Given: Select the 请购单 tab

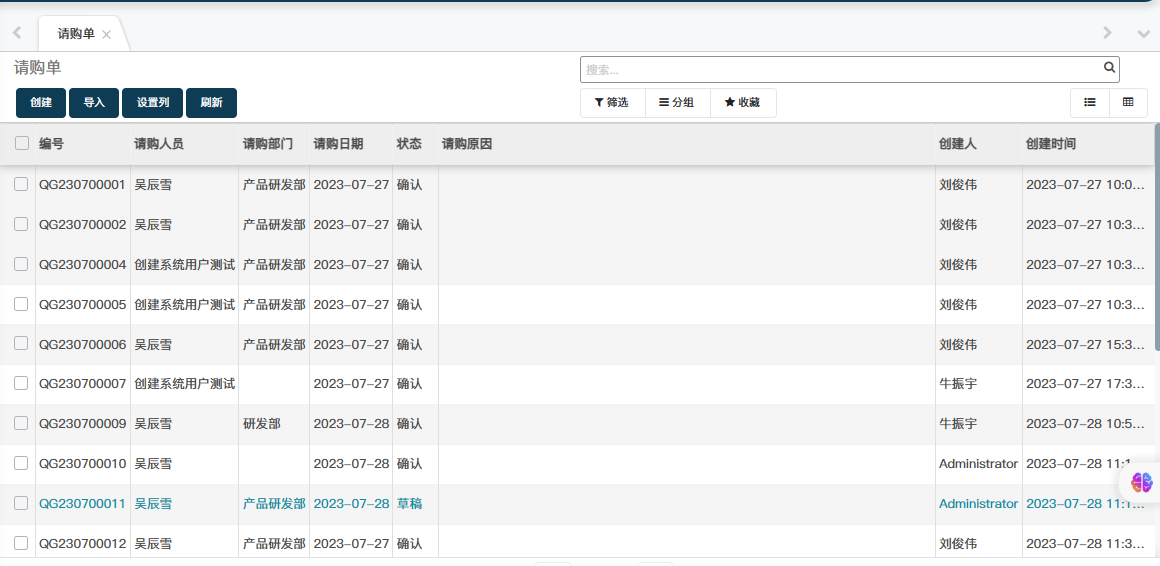Looking at the screenshot, I should coord(76,33).
